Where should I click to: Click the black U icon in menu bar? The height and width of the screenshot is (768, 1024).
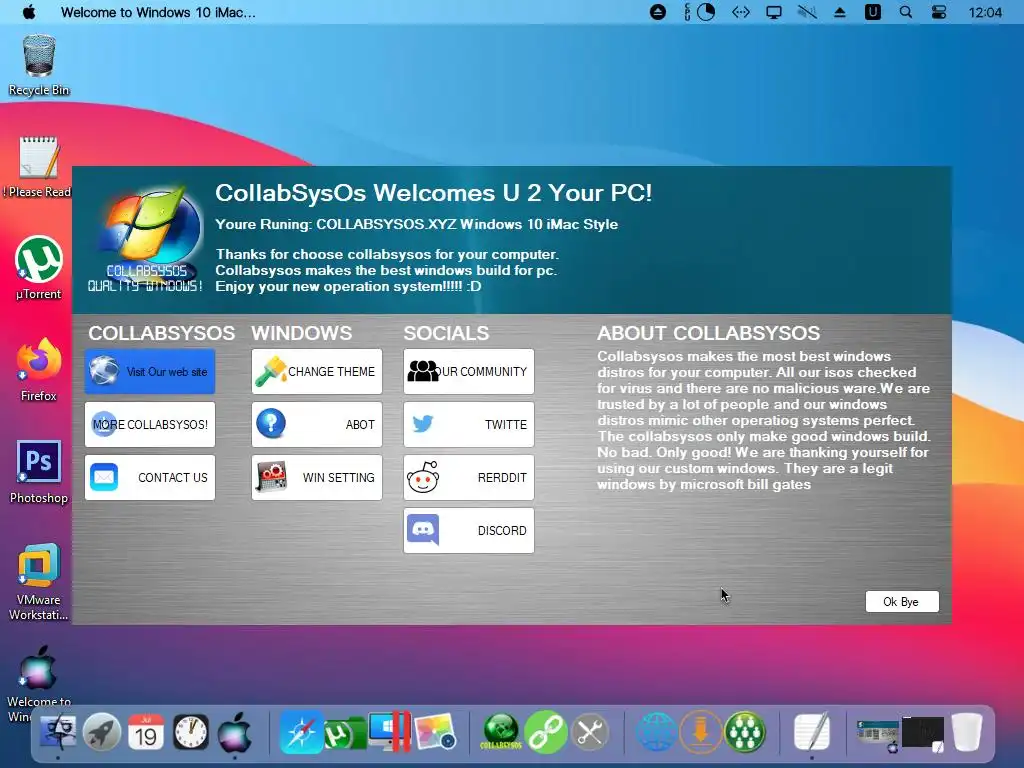click(872, 12)
